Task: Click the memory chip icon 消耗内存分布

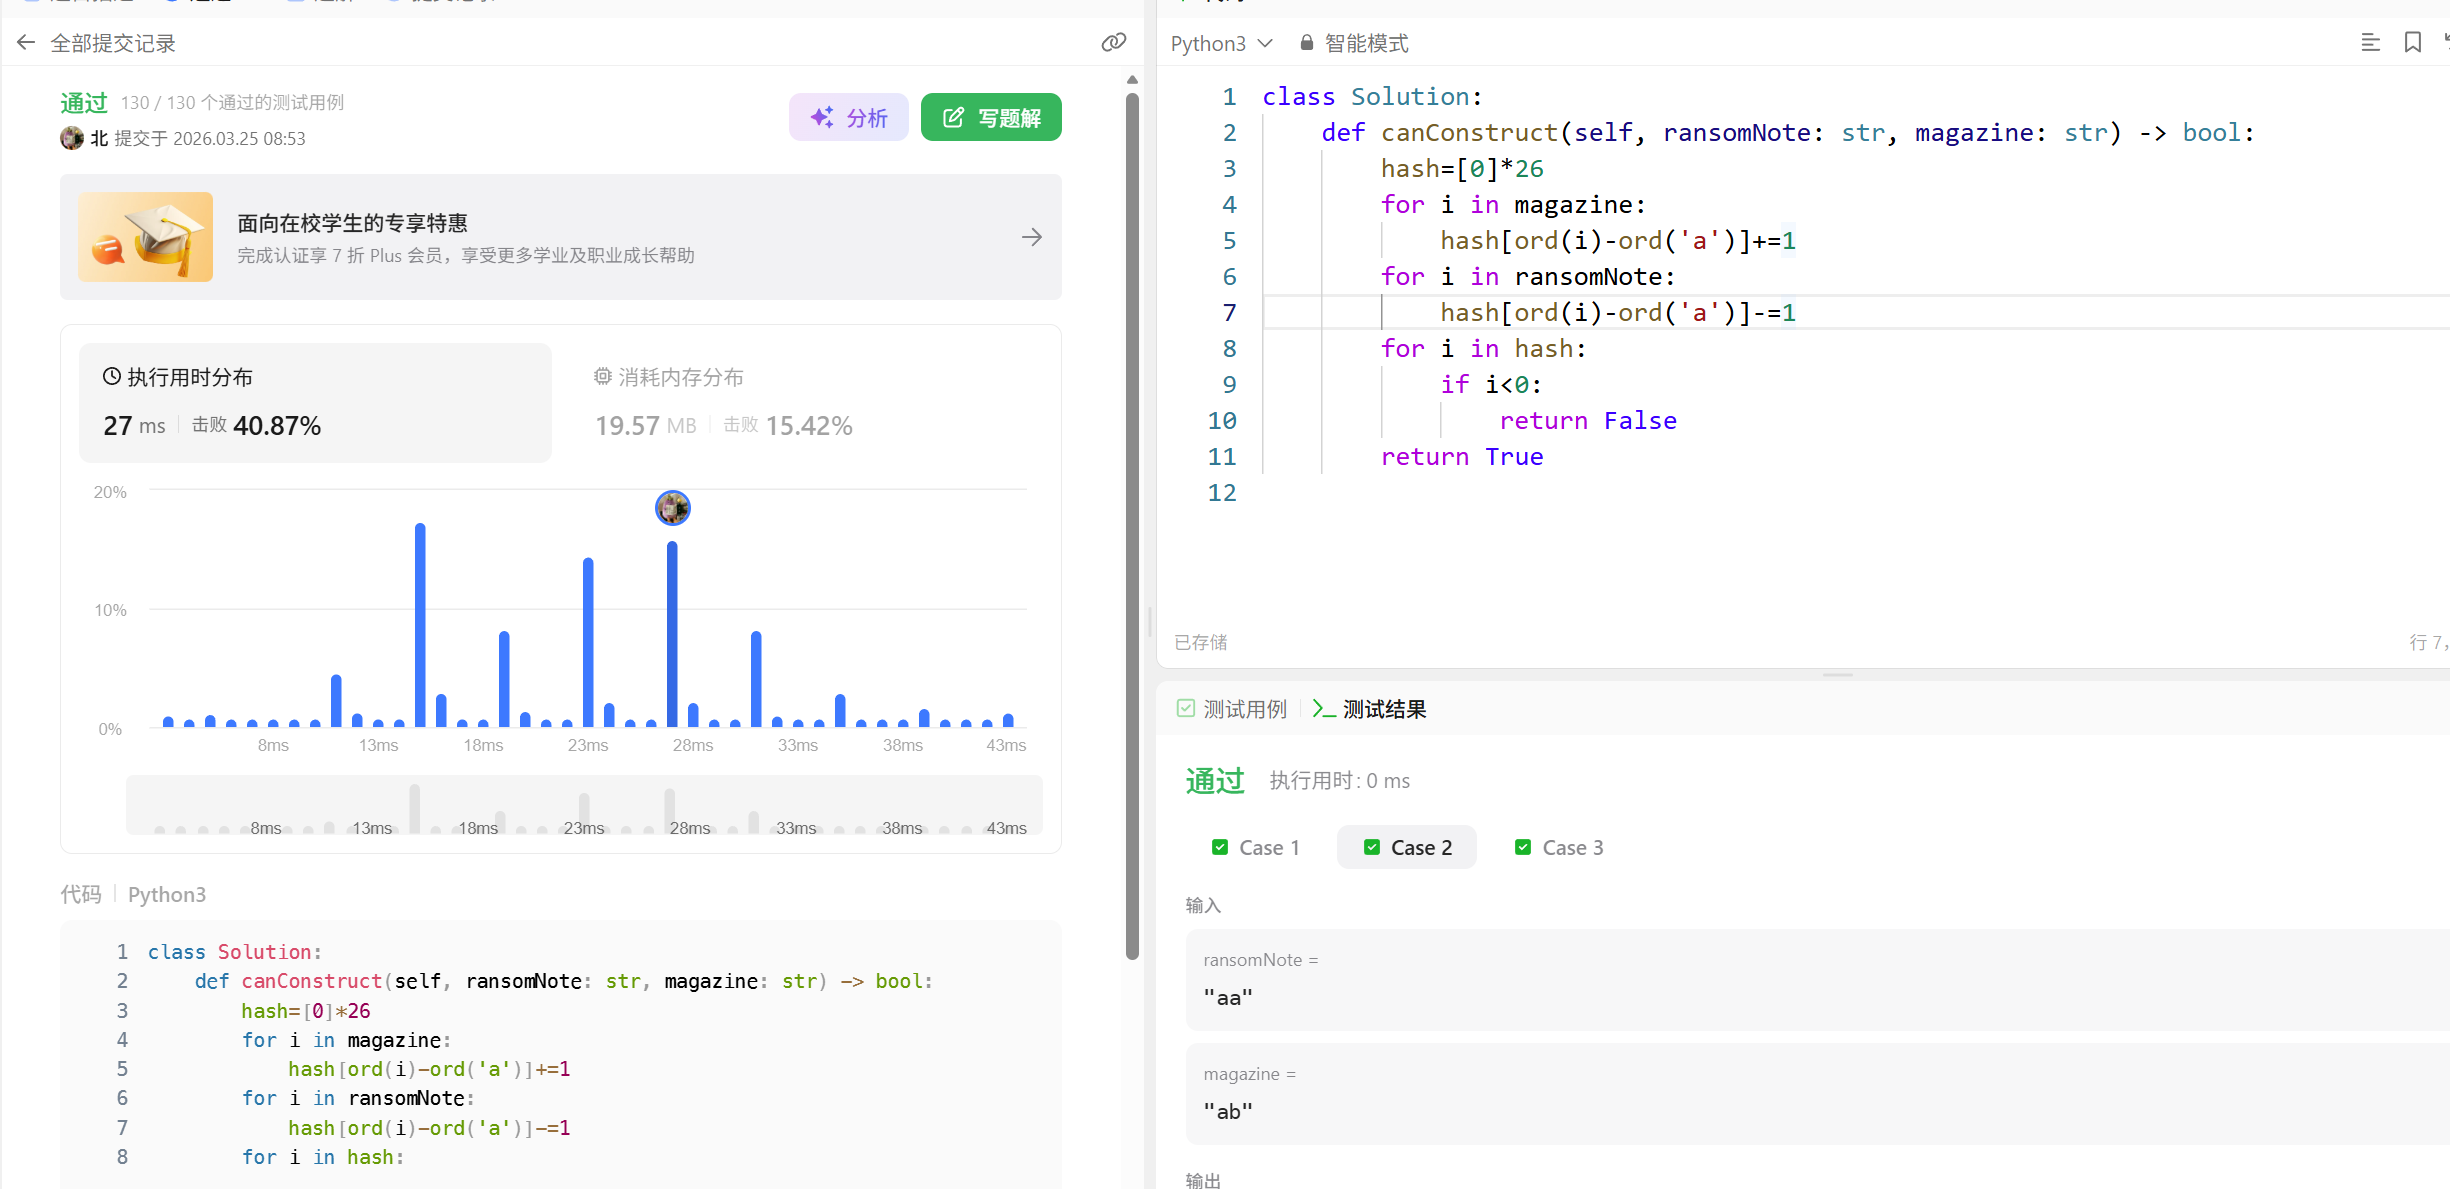Action: (x=602, y=377)
